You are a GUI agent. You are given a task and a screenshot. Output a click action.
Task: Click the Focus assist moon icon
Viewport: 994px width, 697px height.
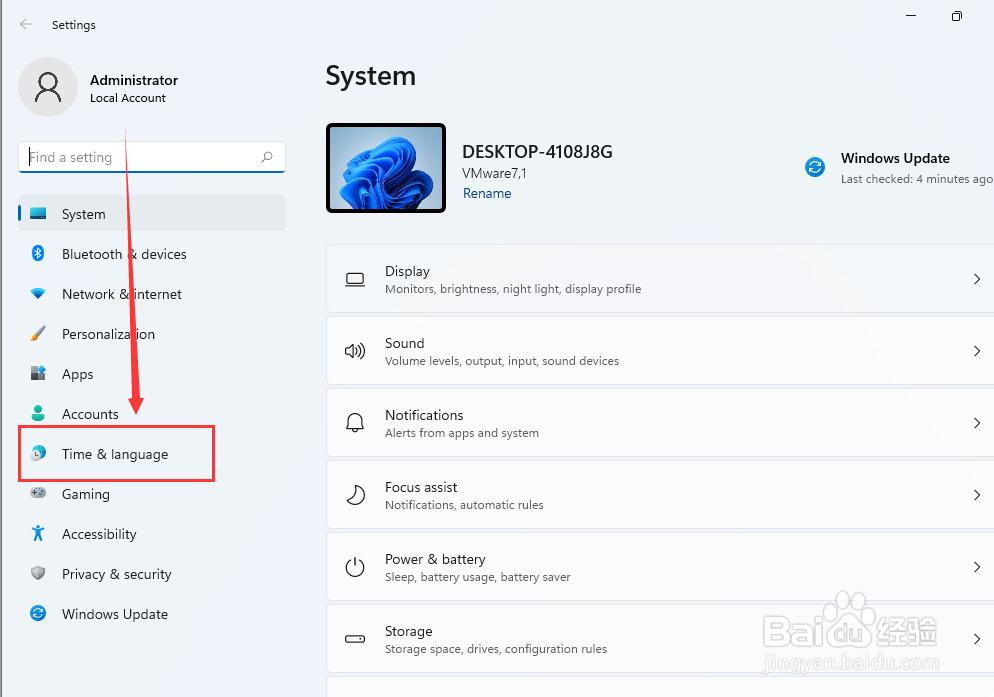(355, 495)
